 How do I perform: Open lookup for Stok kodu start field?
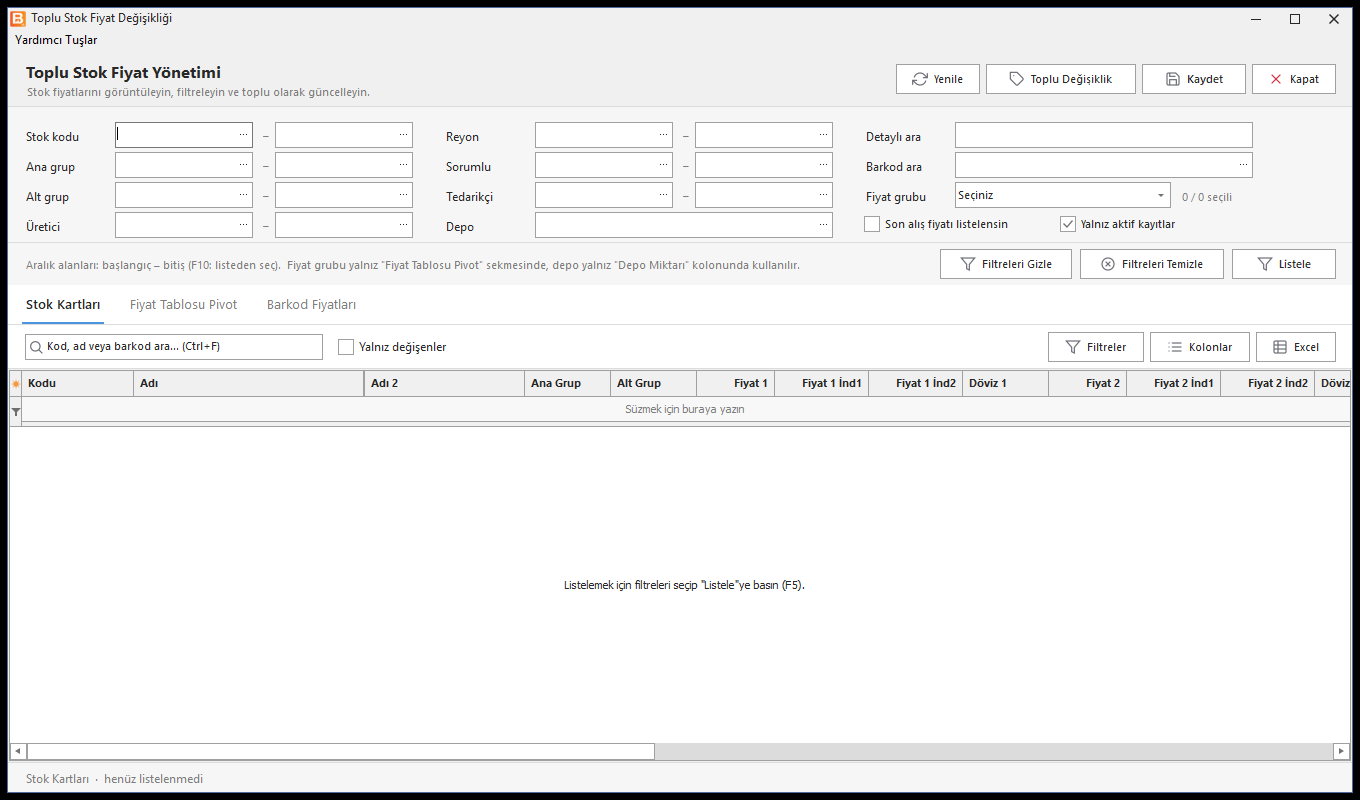(243, 134)
